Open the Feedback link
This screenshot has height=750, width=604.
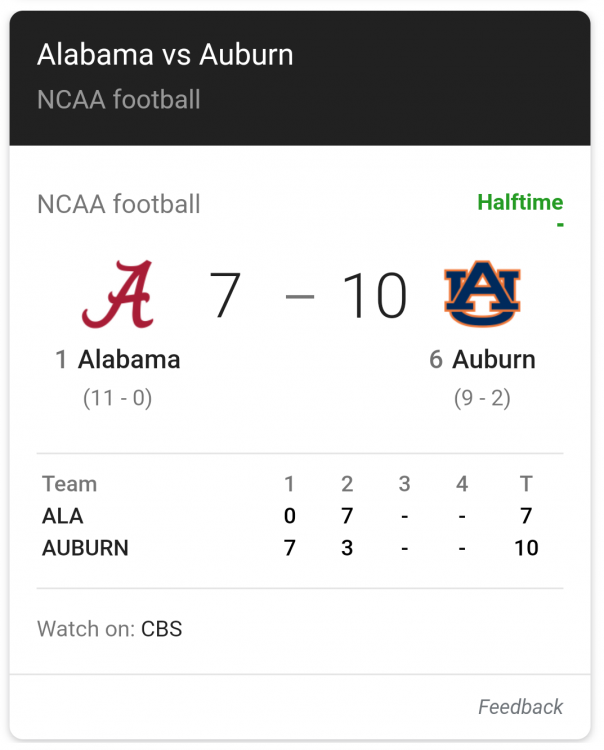click(520, 707)
